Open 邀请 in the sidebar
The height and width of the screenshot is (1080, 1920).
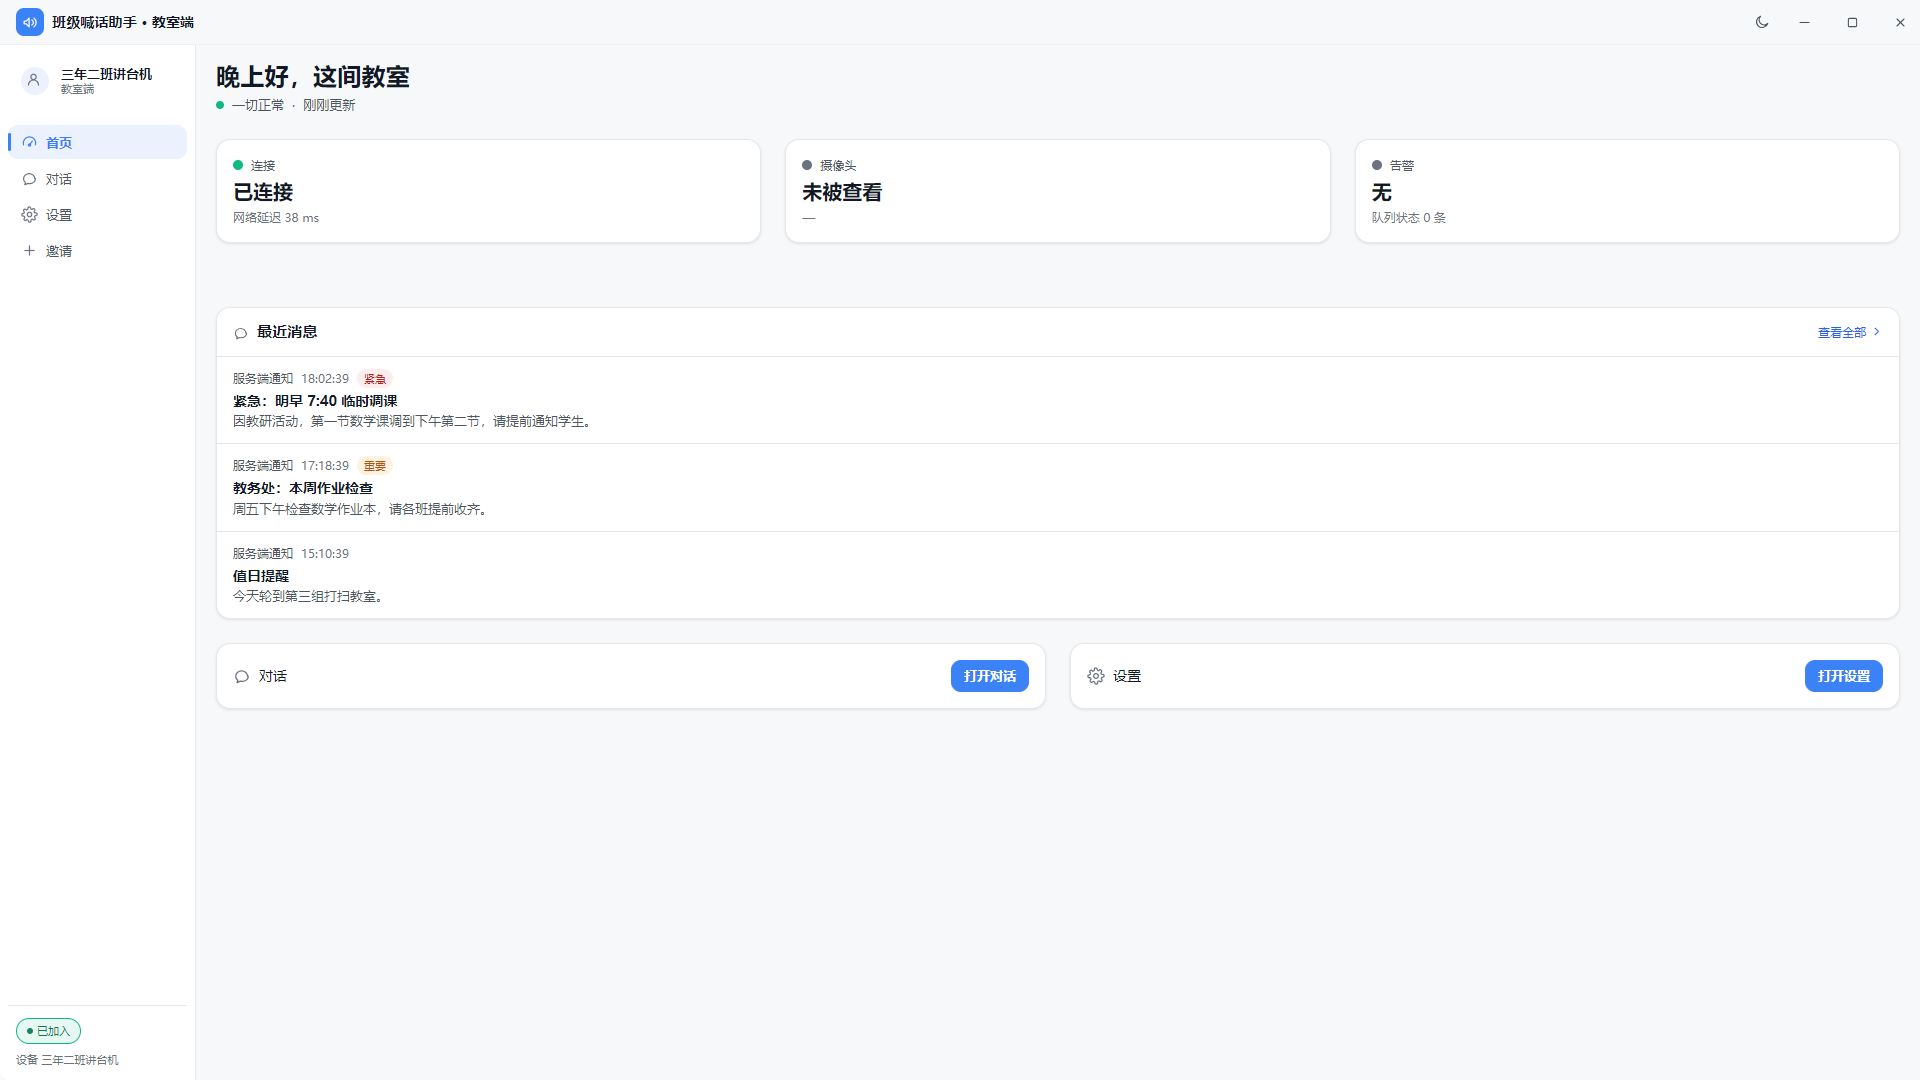pos(98,251)
